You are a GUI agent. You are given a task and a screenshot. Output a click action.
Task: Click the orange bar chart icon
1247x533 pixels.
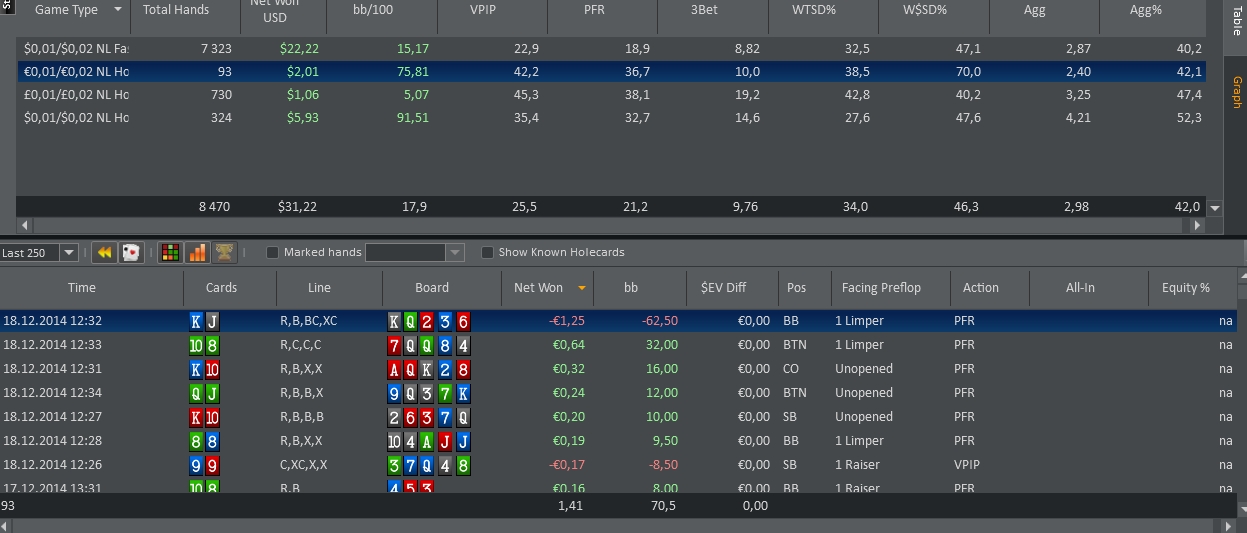click(x=198, y=253)
